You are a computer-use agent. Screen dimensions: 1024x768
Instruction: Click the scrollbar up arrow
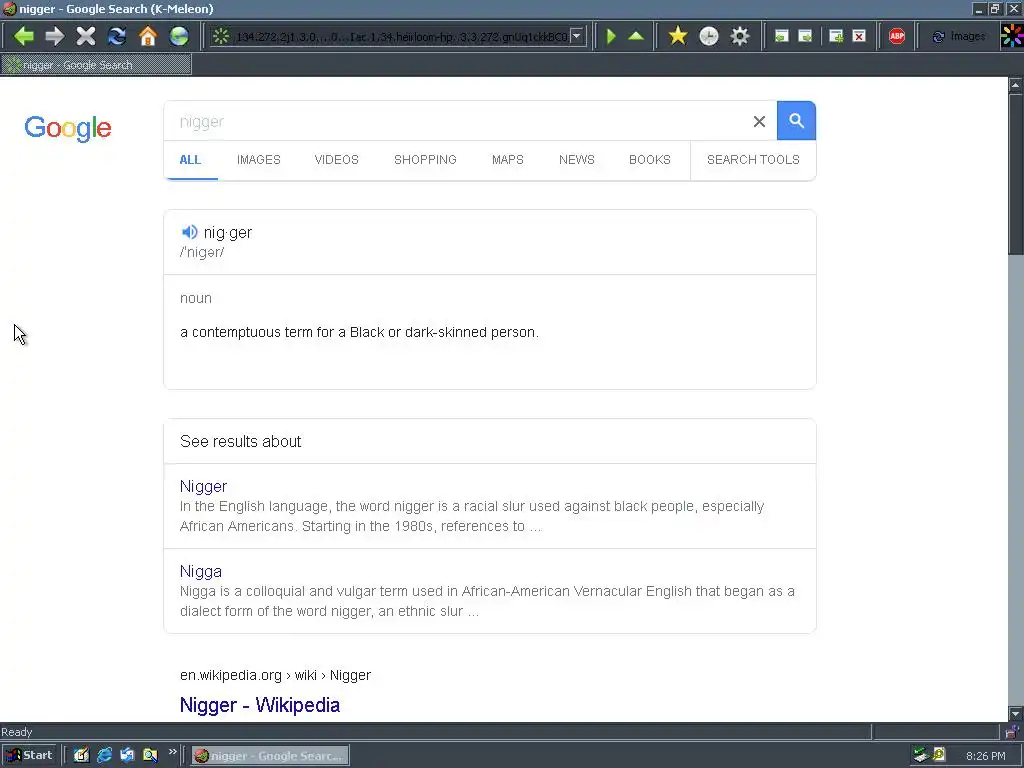coord(1016,85)
